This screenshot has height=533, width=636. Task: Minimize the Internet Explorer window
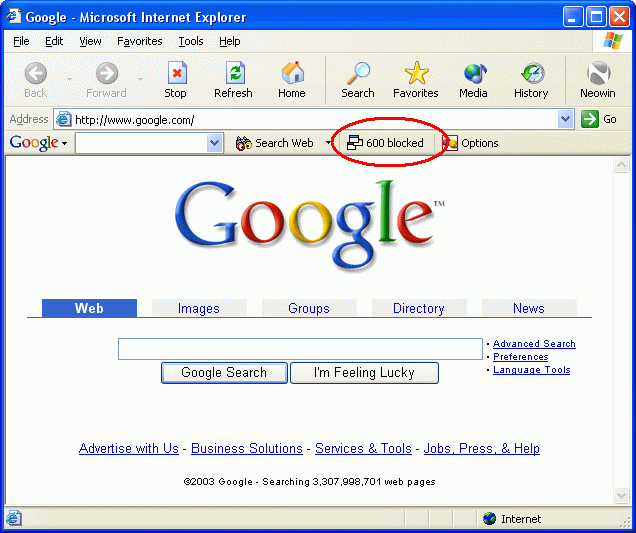(x=573, y=17)
